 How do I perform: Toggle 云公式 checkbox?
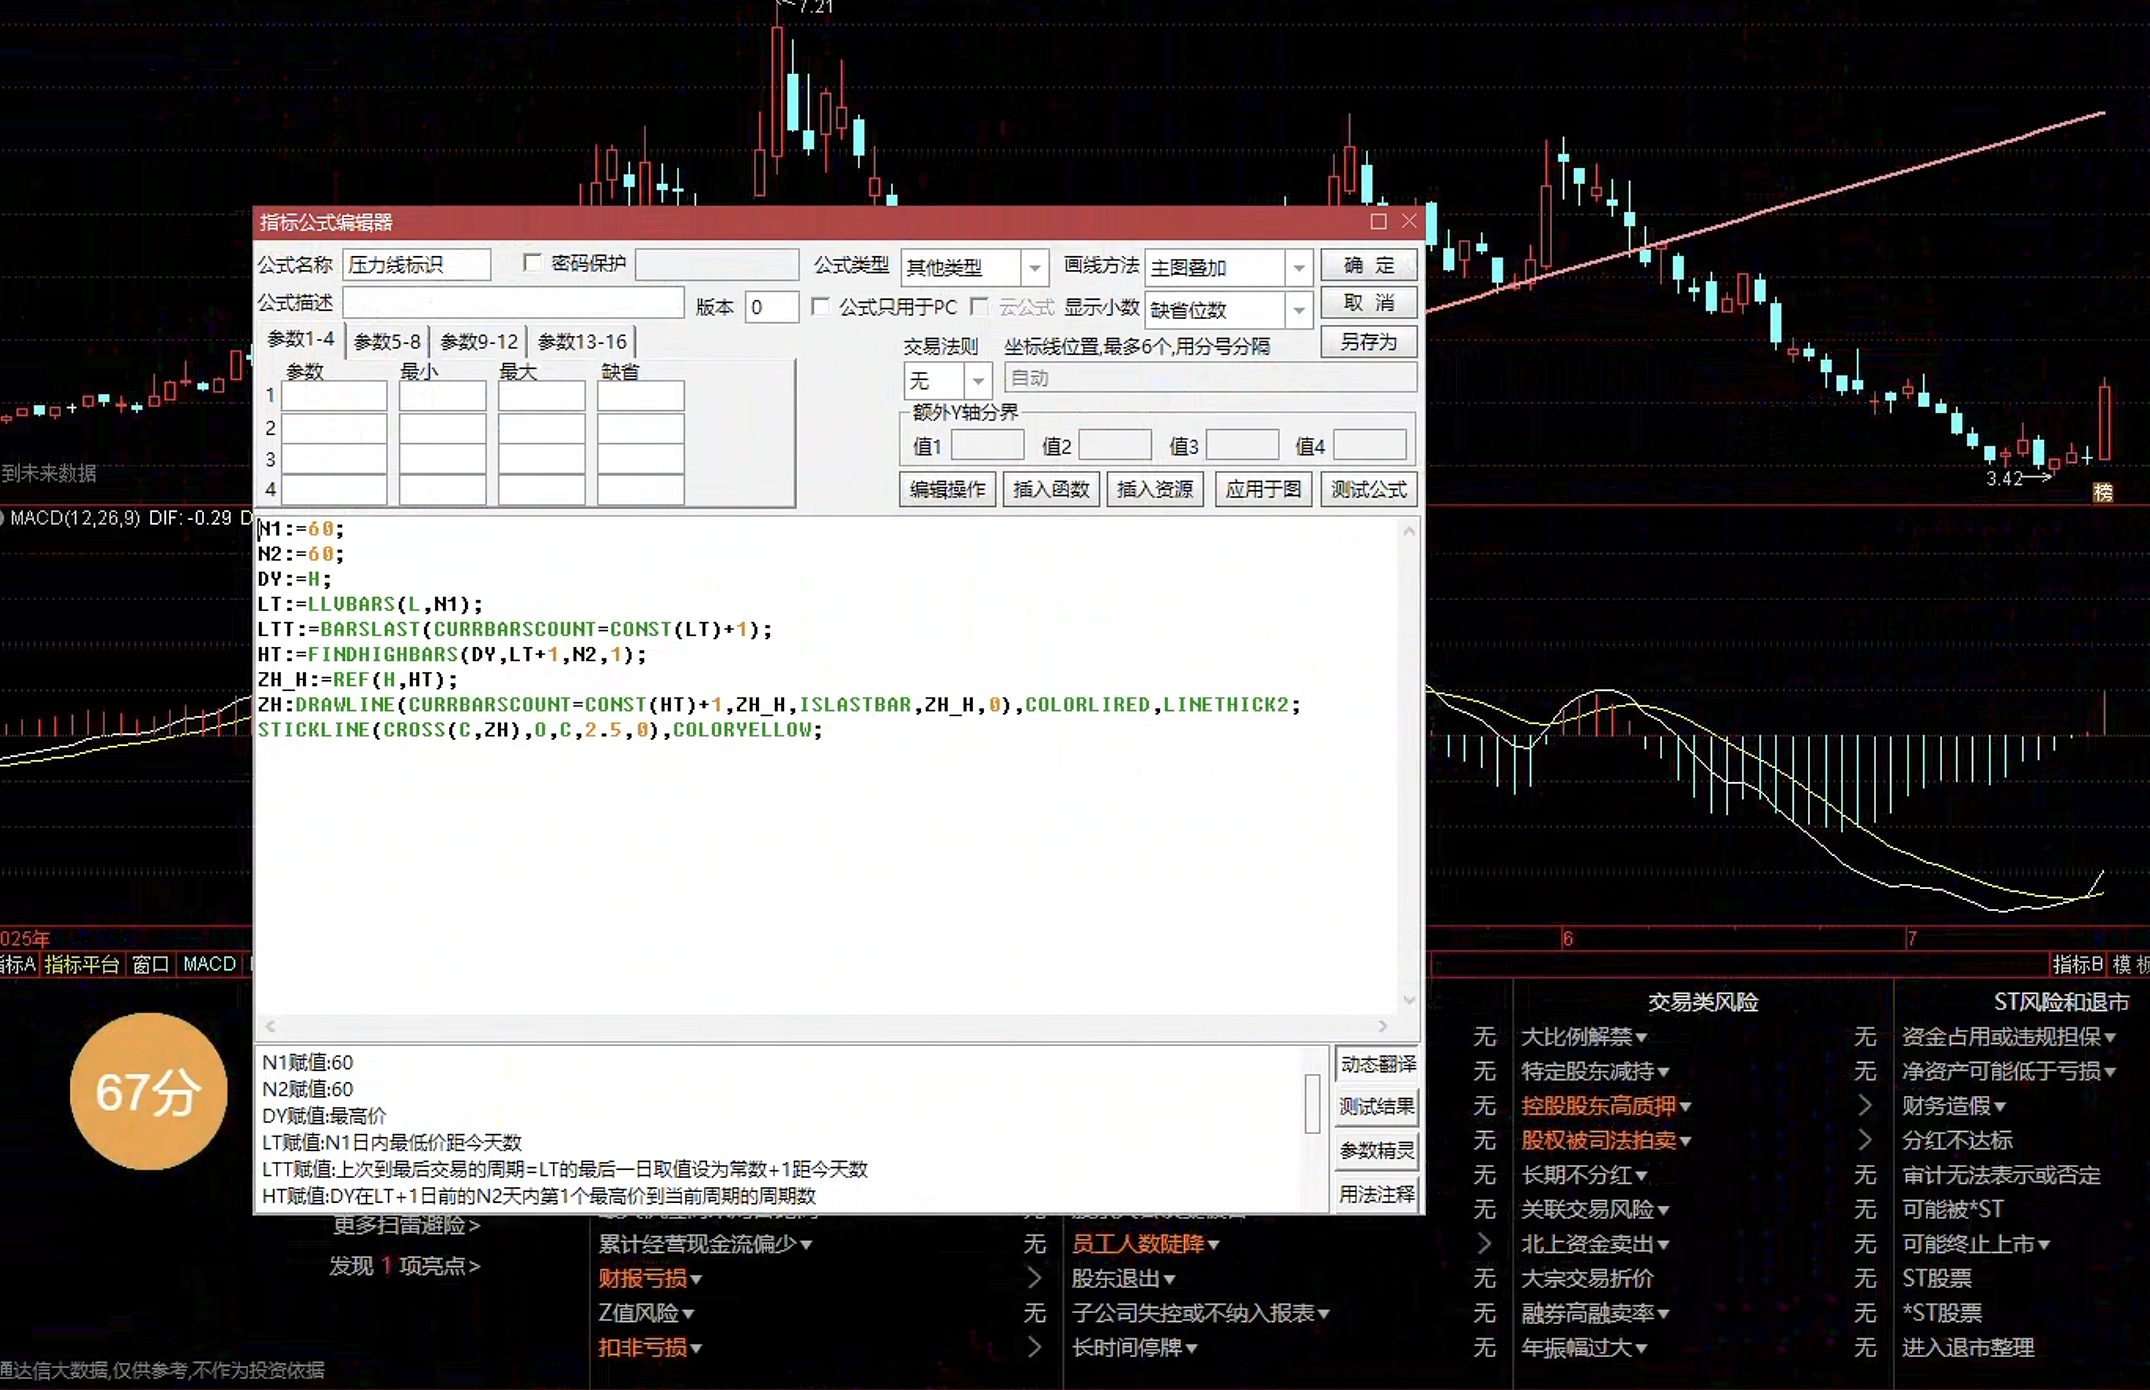point(980,307)
